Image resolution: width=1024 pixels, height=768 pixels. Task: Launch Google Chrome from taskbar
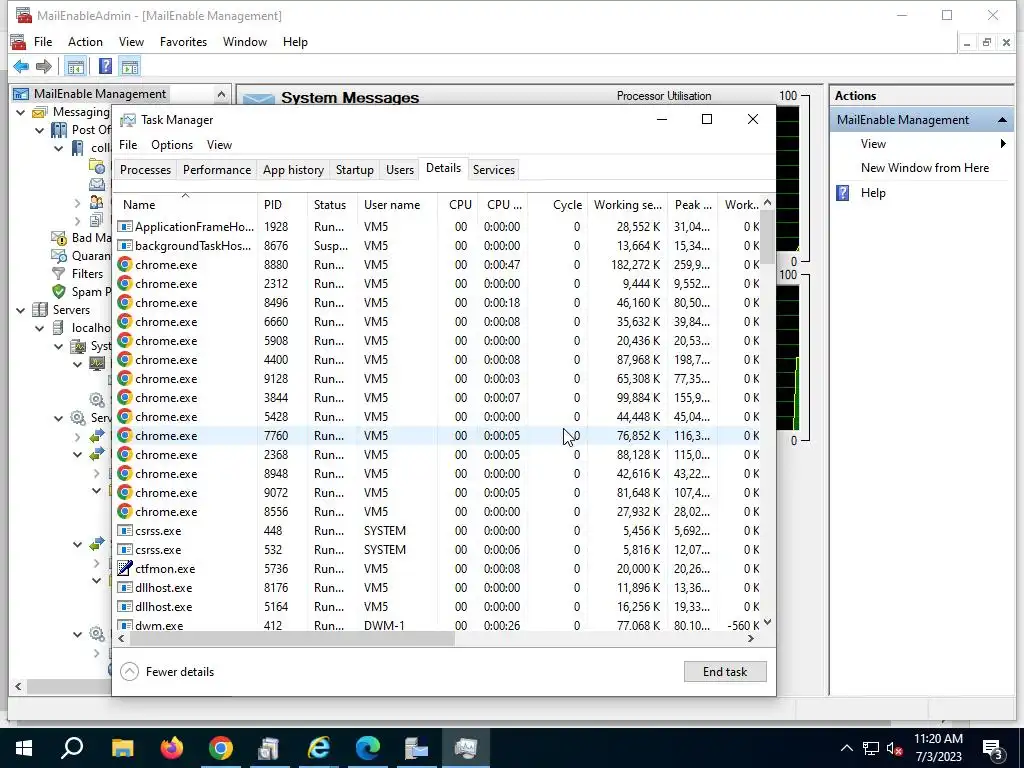pos(221,747)
